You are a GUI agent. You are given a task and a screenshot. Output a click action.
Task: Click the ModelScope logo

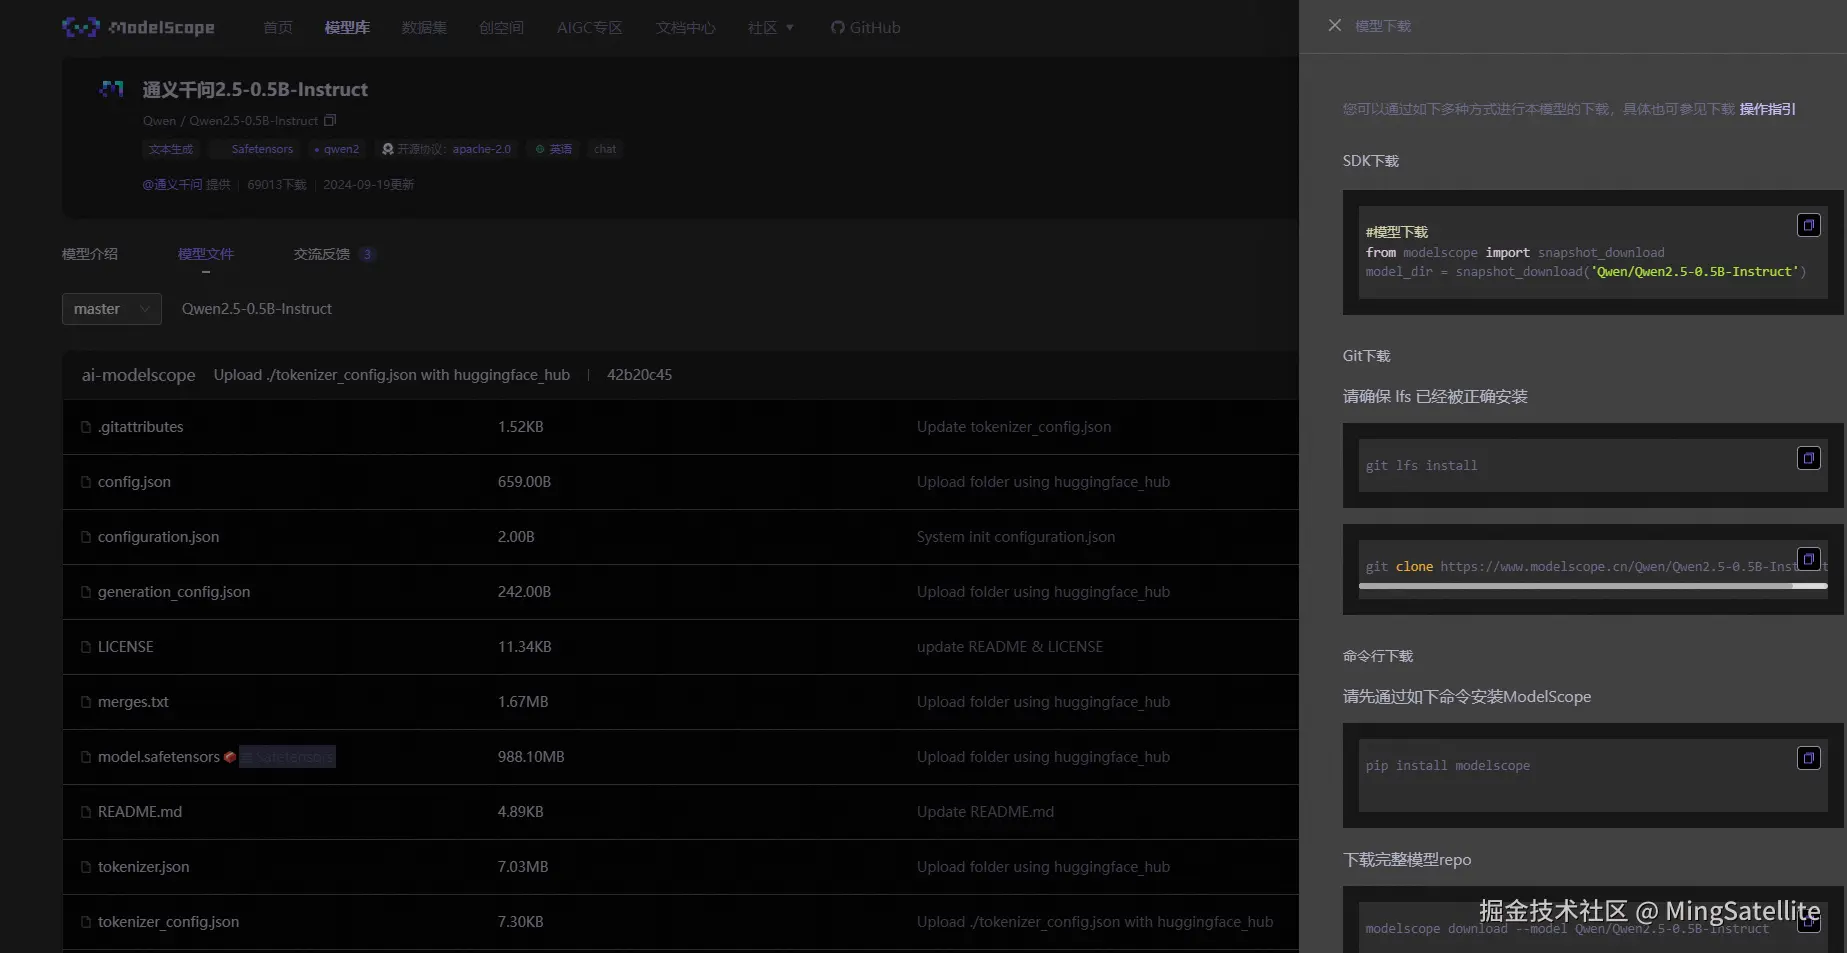[138, 27]
